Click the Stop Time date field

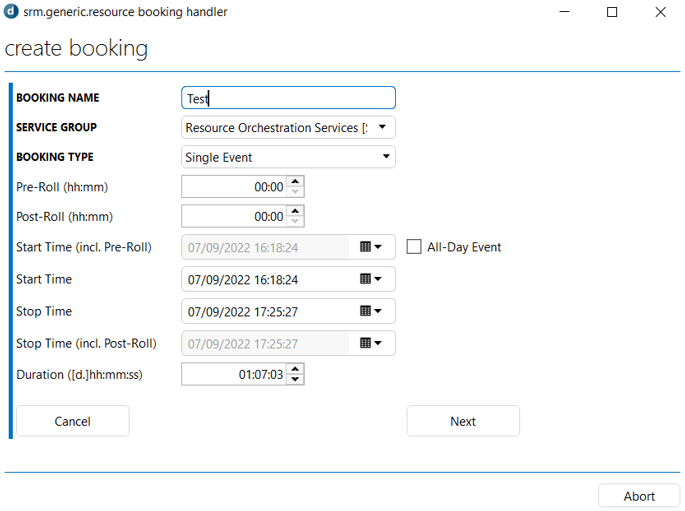pos(266,311)
